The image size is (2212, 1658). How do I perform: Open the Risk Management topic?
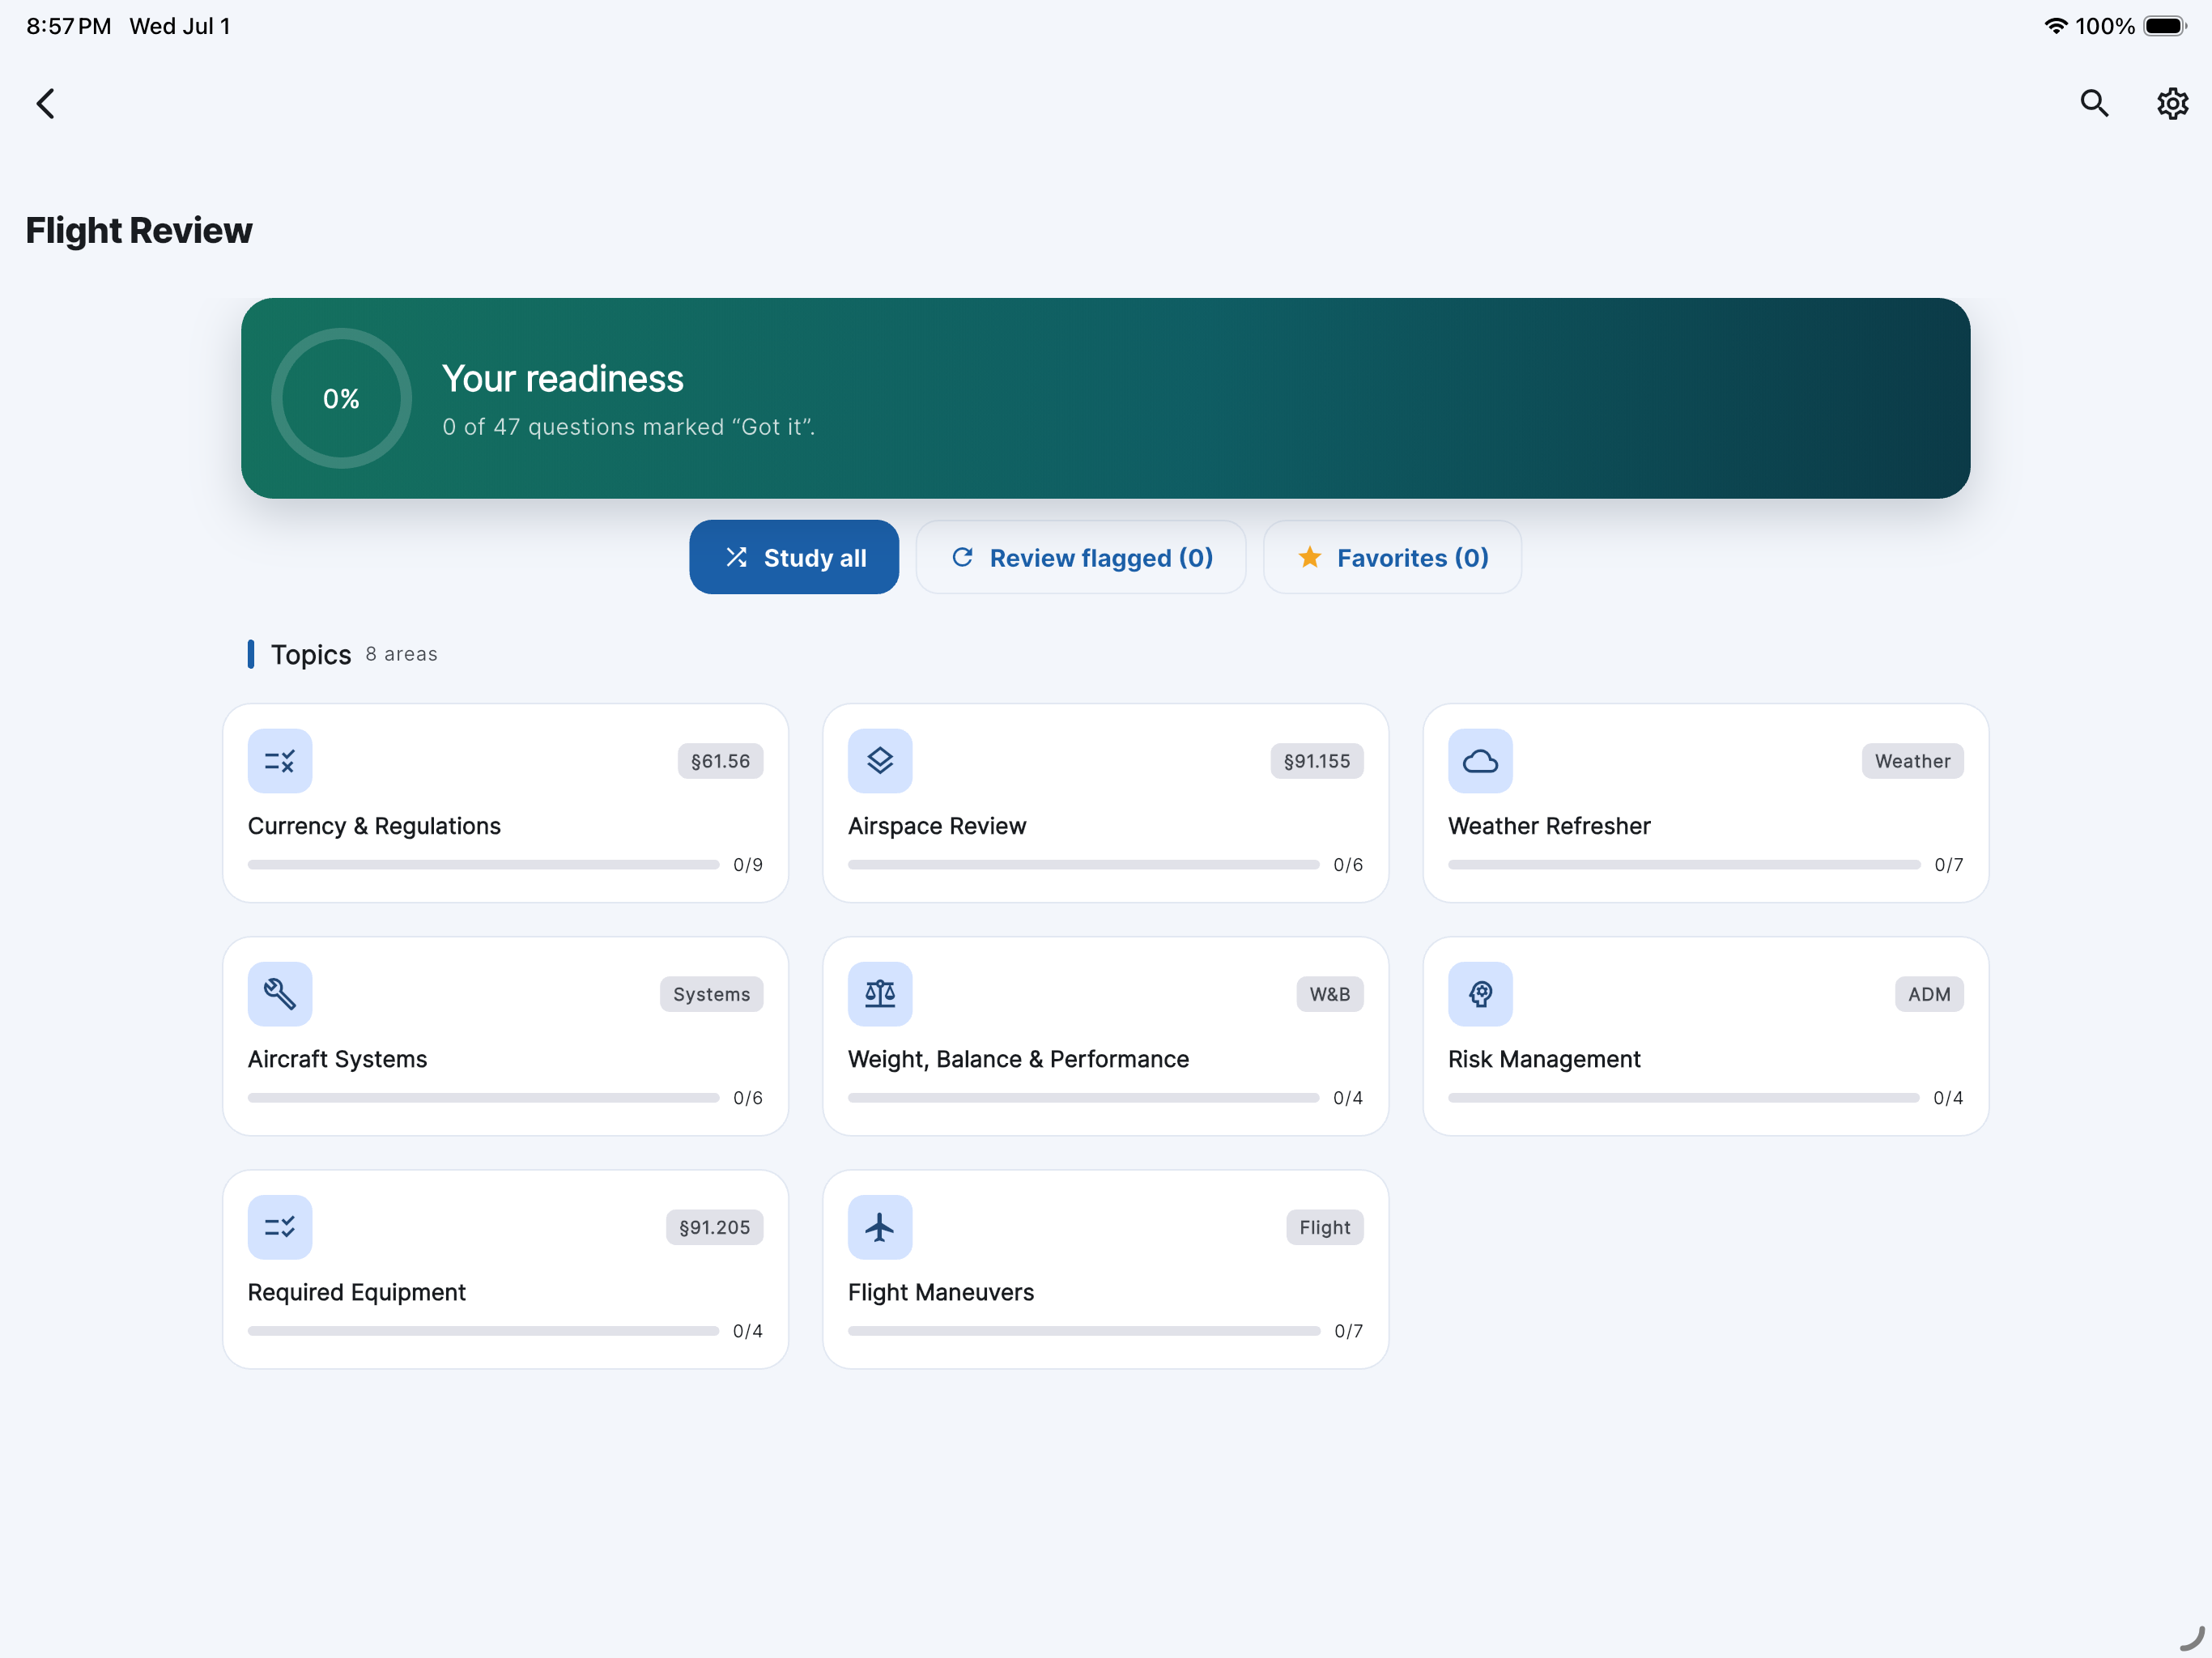[x=1705, y=1036]
